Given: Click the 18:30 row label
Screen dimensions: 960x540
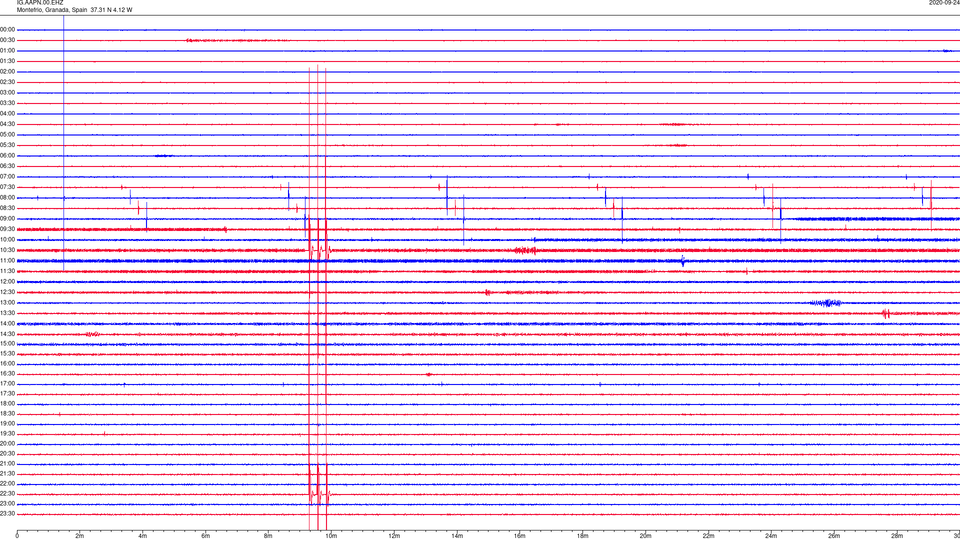Looking at the screenshot, I should [x=8, y=414].
